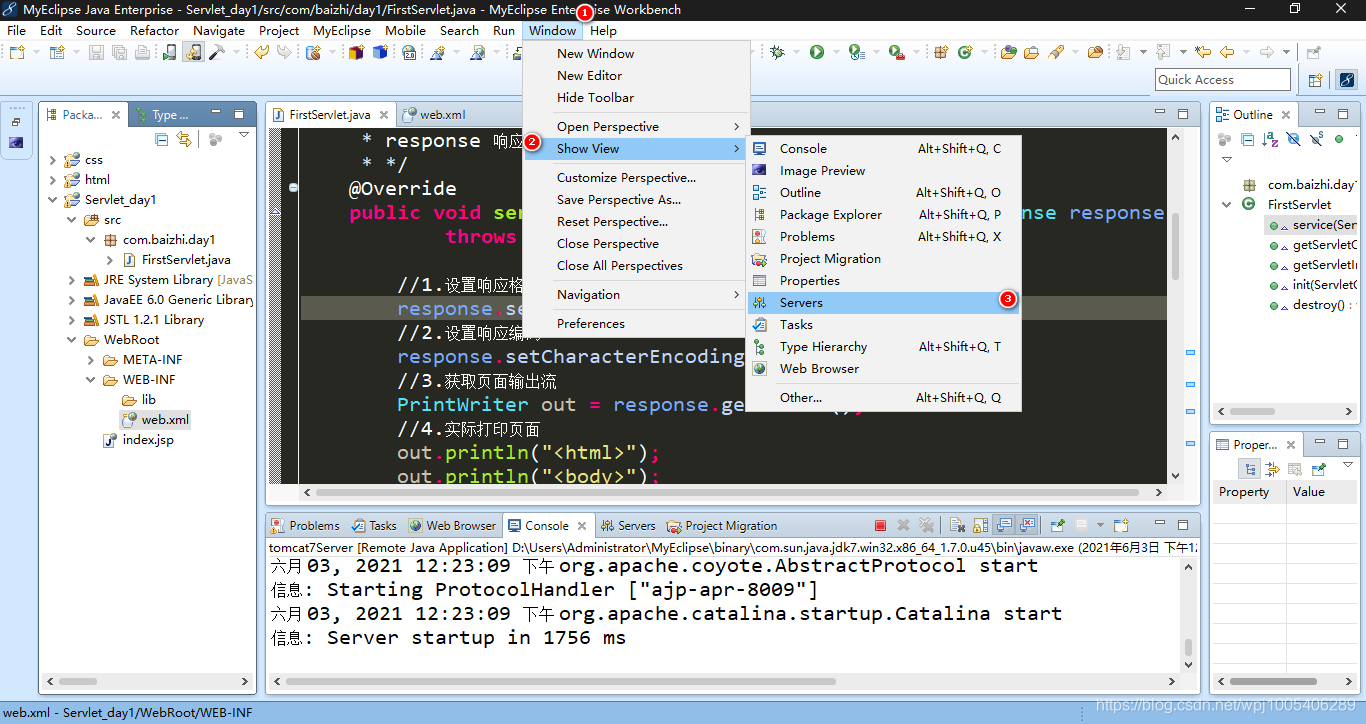This screenshot has width=1366, height=724.
Task: Click the Hide Static Members icon in Outline
Action: (1316, 139)
